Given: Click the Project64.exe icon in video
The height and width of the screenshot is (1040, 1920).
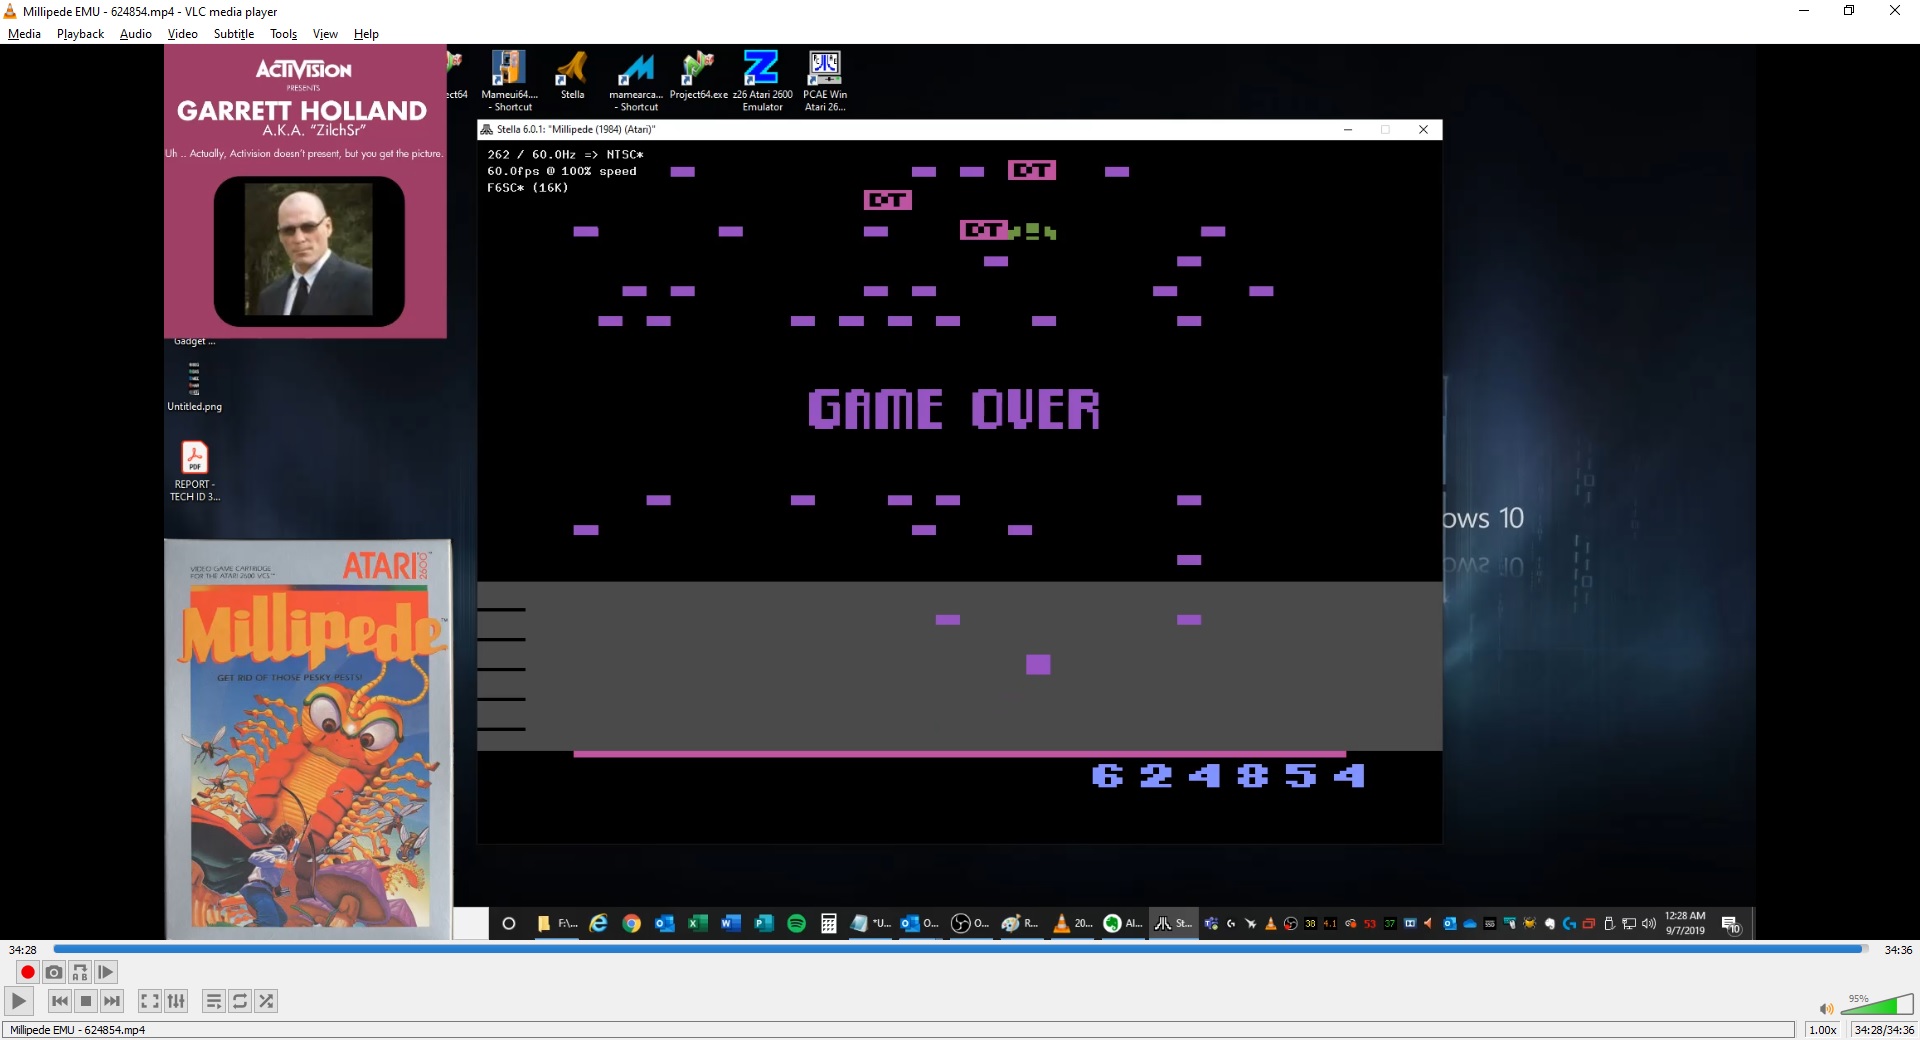Looking at the screenshot, I should point(698,76).
